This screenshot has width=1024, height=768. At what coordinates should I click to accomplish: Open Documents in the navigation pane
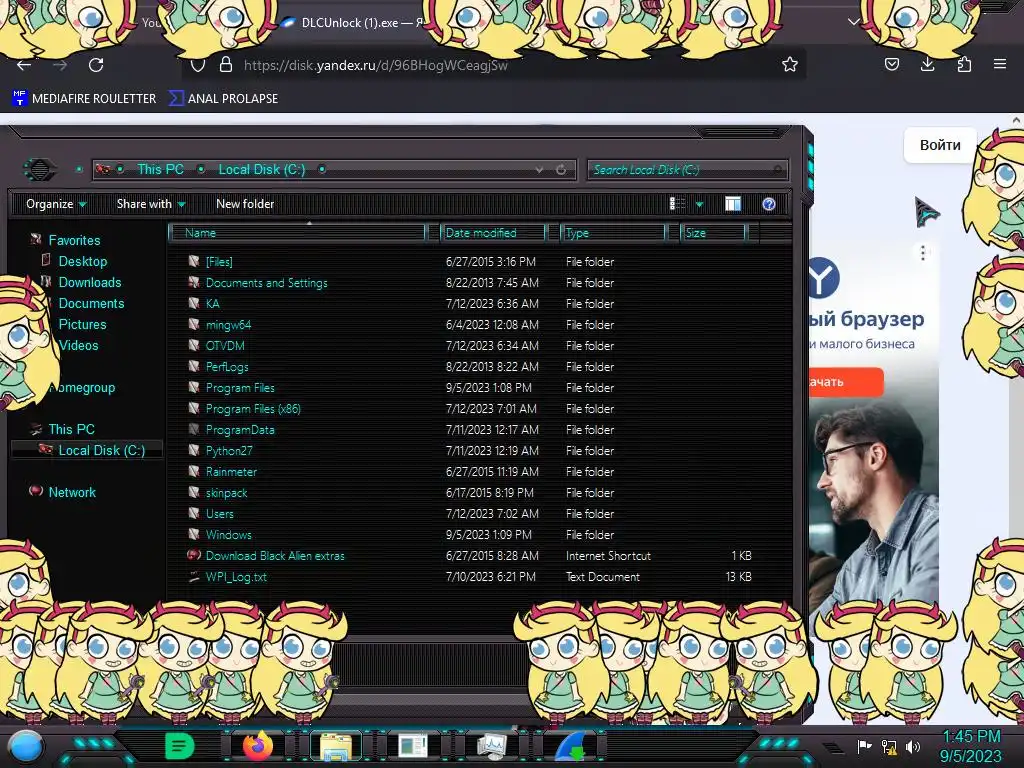91,303
